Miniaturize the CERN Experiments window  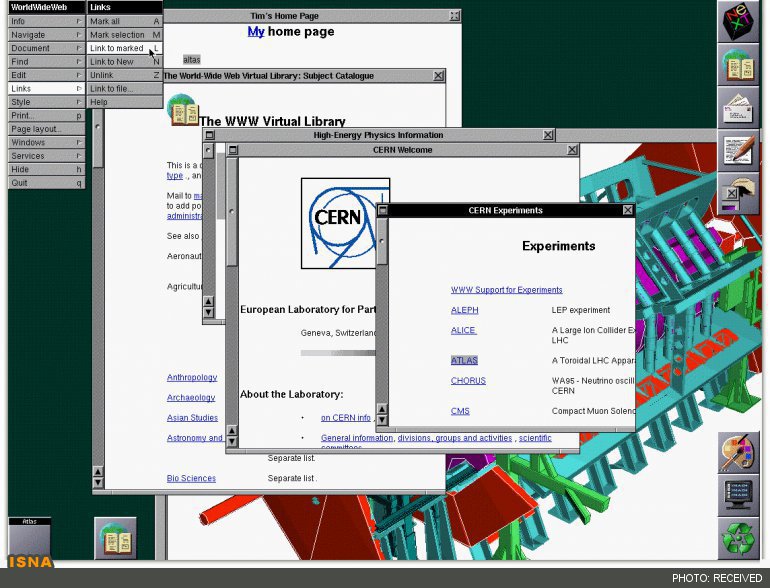(x=383, y=210)
